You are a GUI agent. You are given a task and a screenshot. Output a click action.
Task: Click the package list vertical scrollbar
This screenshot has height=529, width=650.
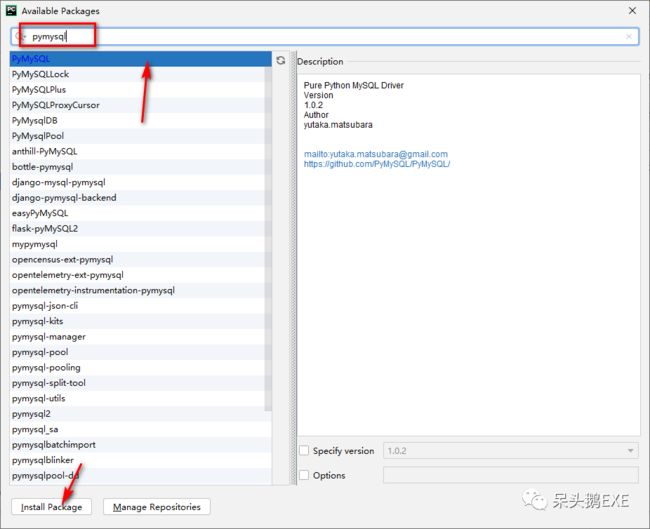coord(268,238)
